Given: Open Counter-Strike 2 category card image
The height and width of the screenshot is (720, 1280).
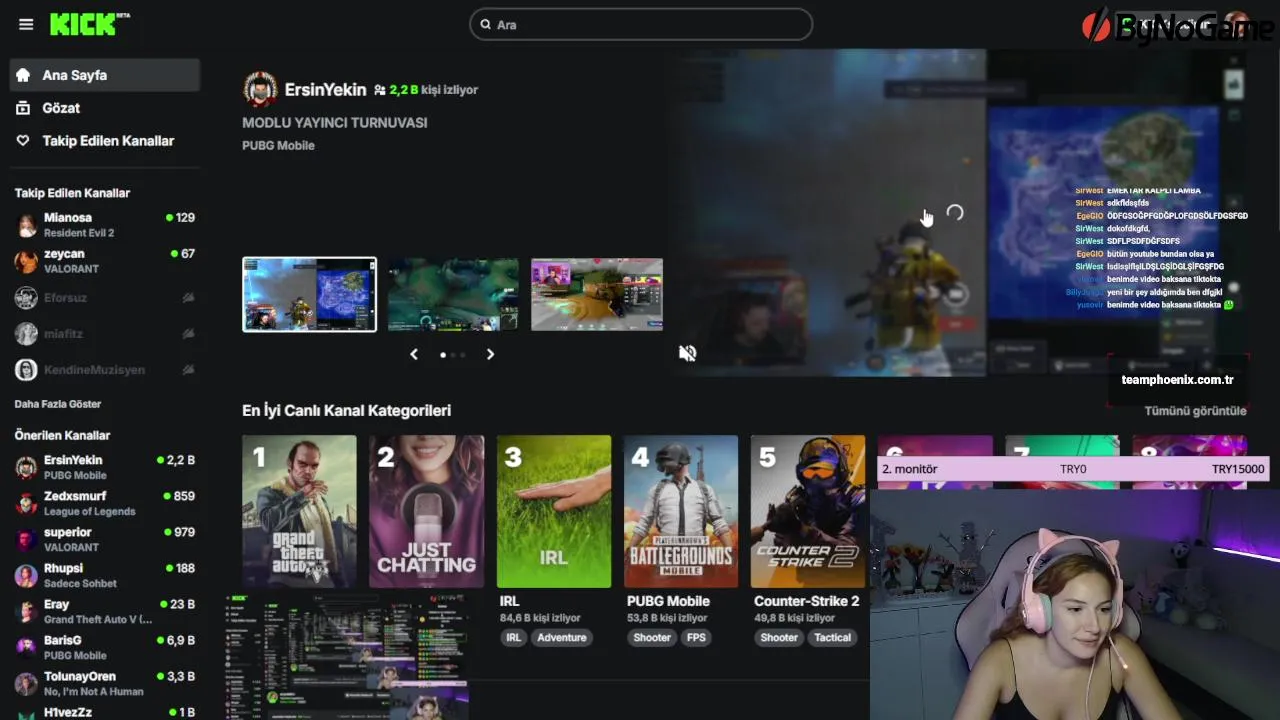Looking at the screenshot, I should coord(808,511).
